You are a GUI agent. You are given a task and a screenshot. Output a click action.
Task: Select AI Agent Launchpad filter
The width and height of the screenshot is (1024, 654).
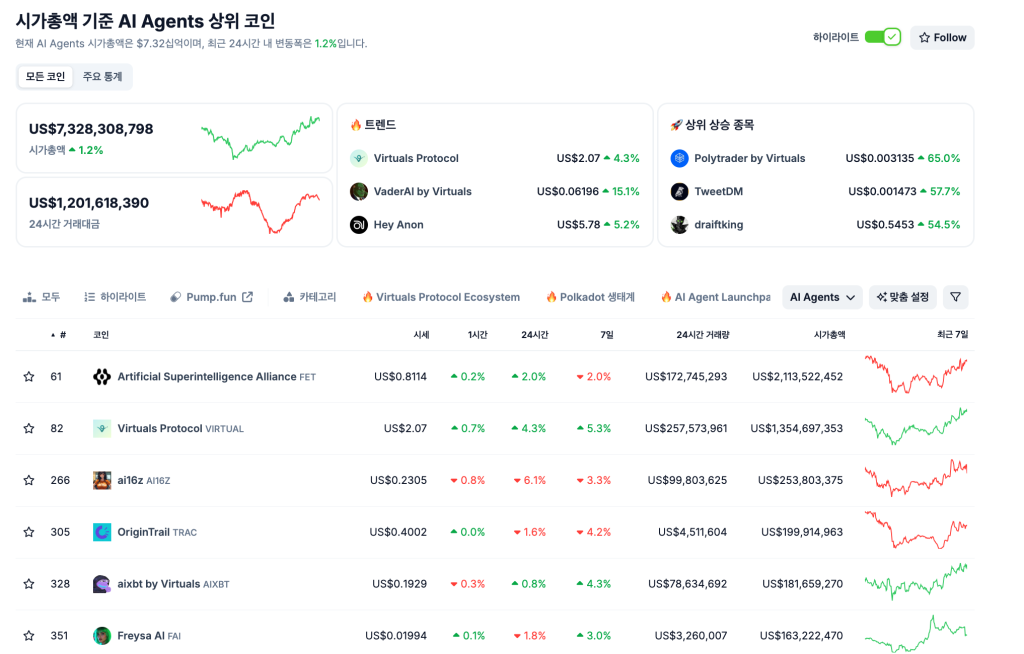[716, 297]
